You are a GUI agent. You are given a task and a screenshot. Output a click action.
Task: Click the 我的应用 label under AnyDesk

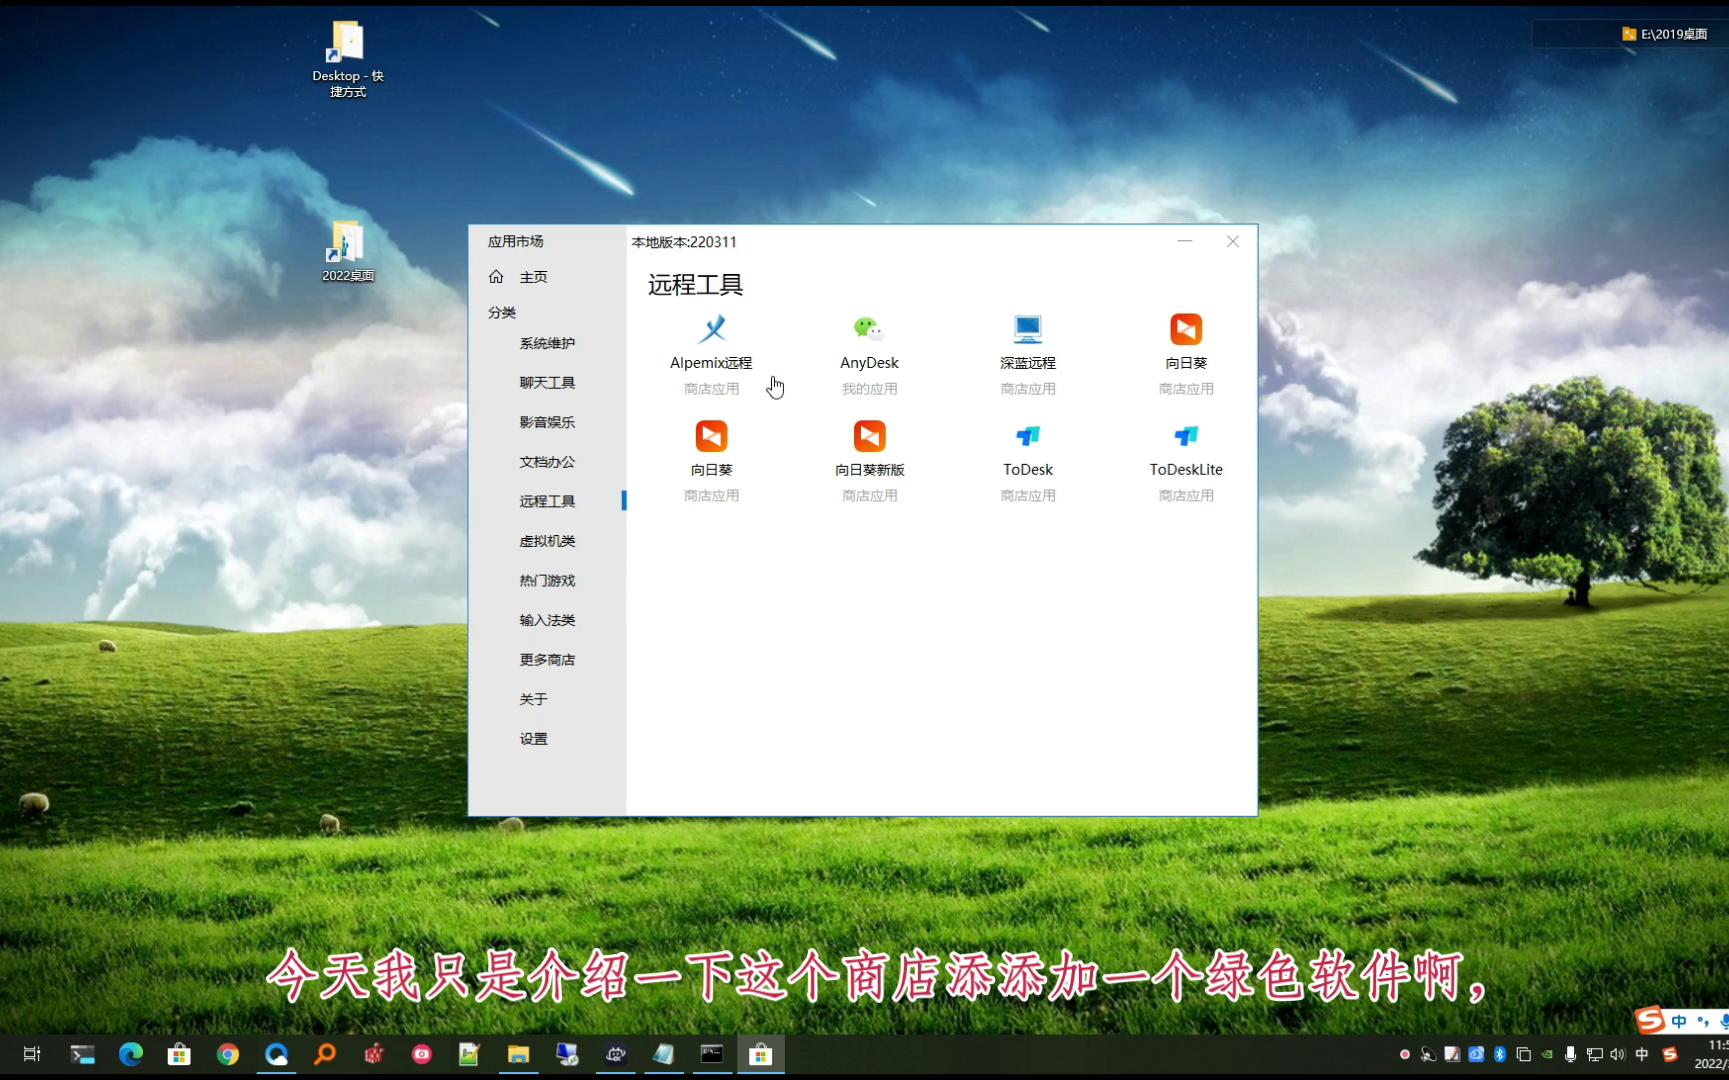pos(869,389)
